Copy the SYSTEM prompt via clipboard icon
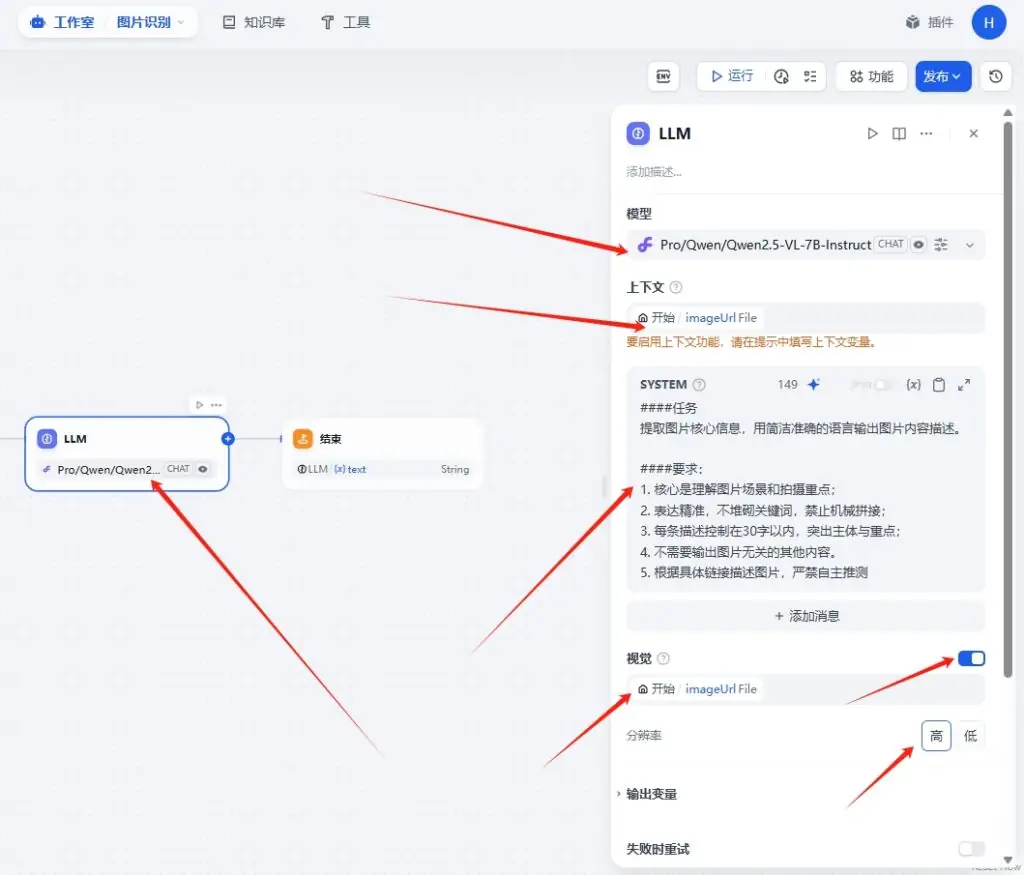Viewport: 1024px width, 875px height. 939,384
